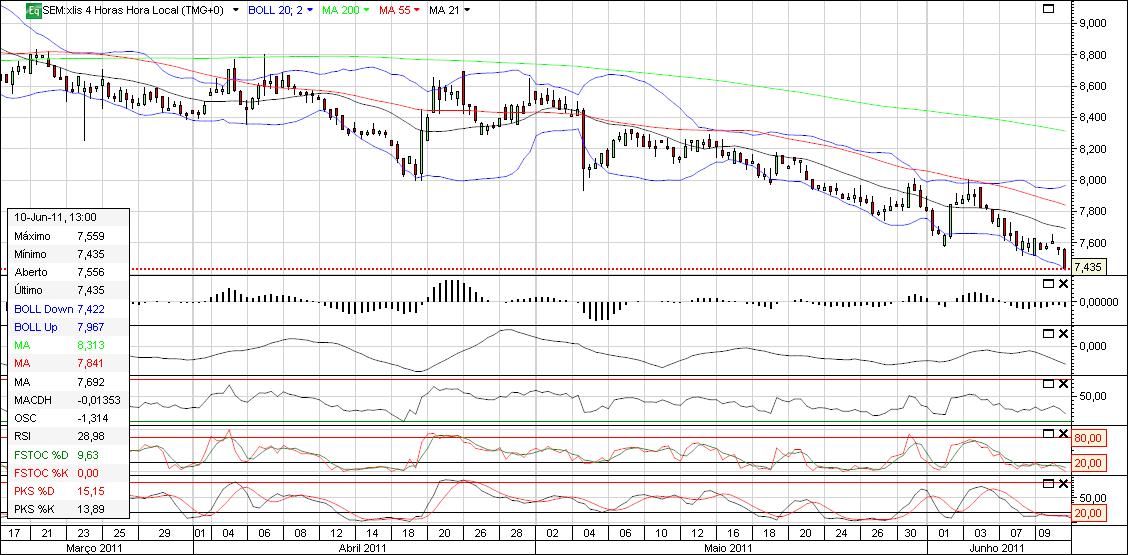1128x555 pixels.
Task: Select the OSC -1,314 row
Action: click(x=68, y=418)
